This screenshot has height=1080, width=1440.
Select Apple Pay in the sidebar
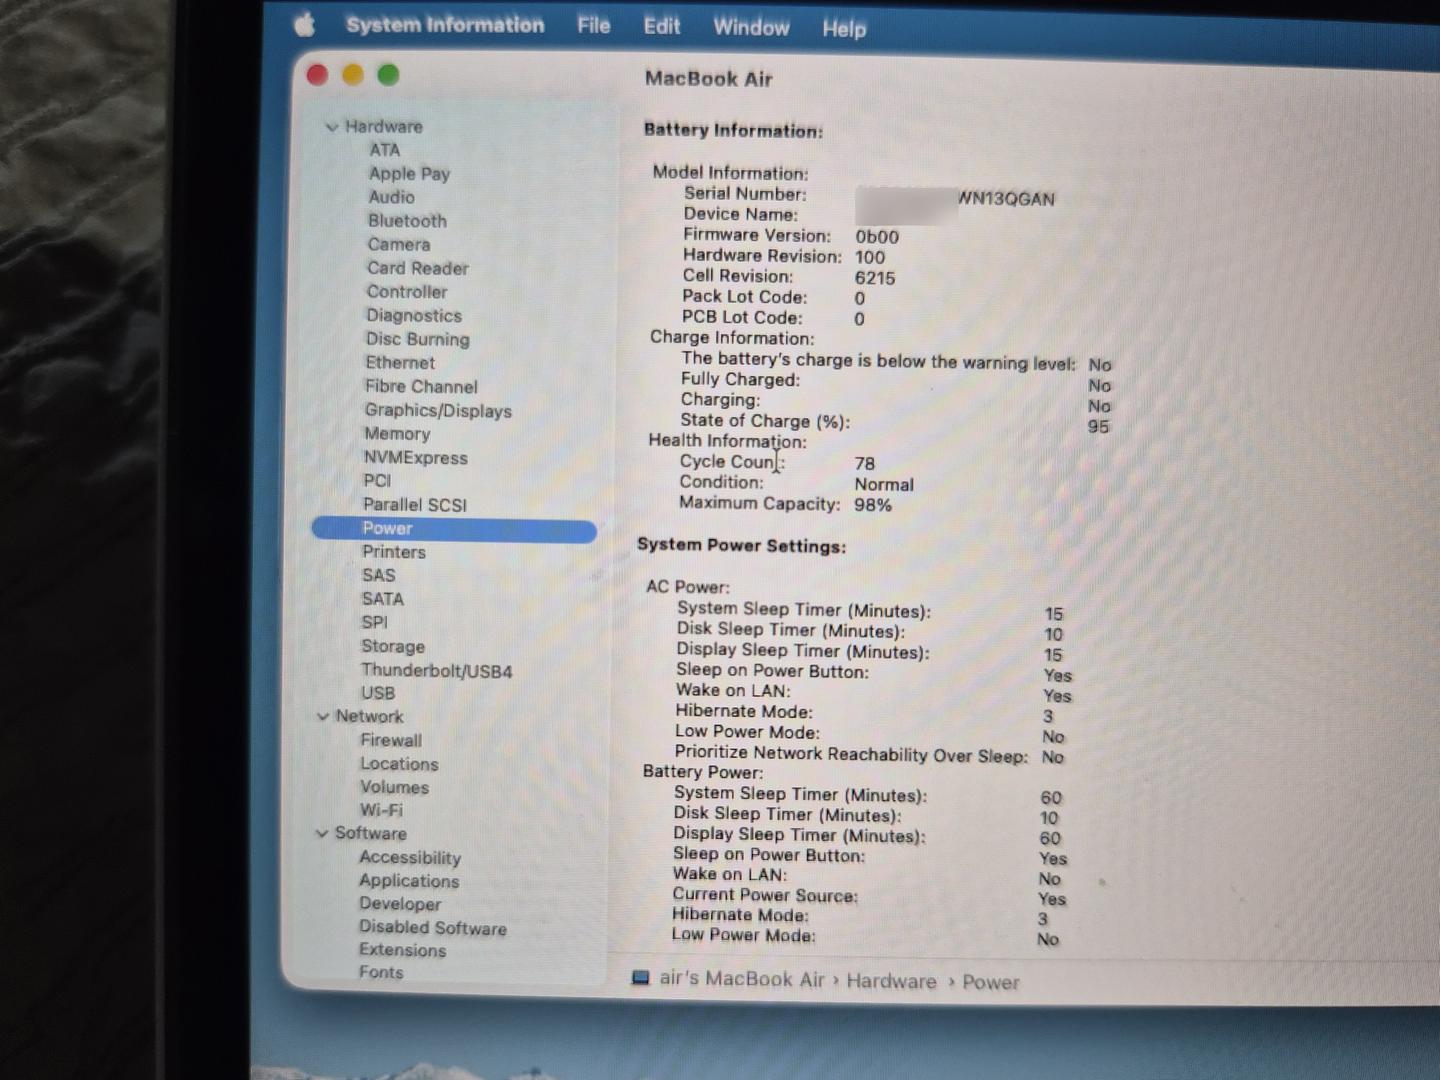pos(409,174)
